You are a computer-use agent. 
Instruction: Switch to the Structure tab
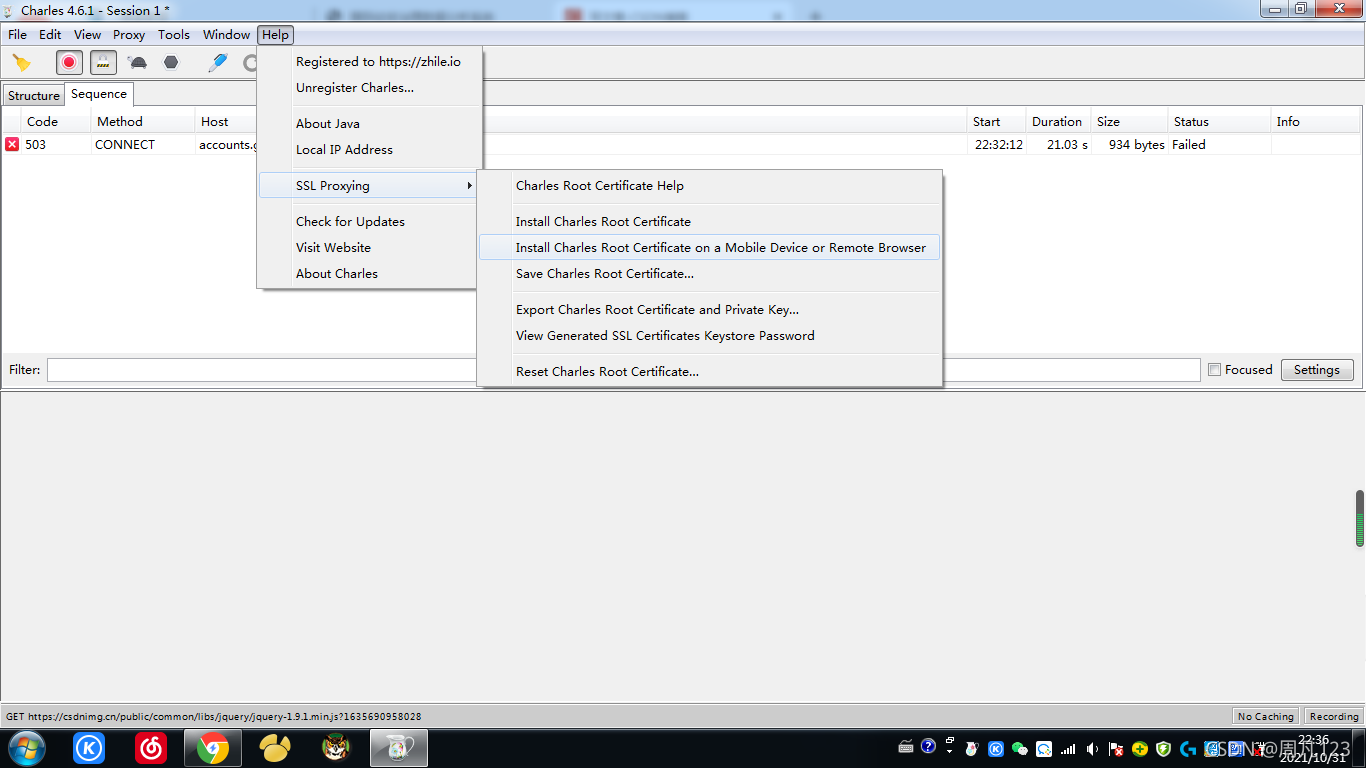(34, 95)
